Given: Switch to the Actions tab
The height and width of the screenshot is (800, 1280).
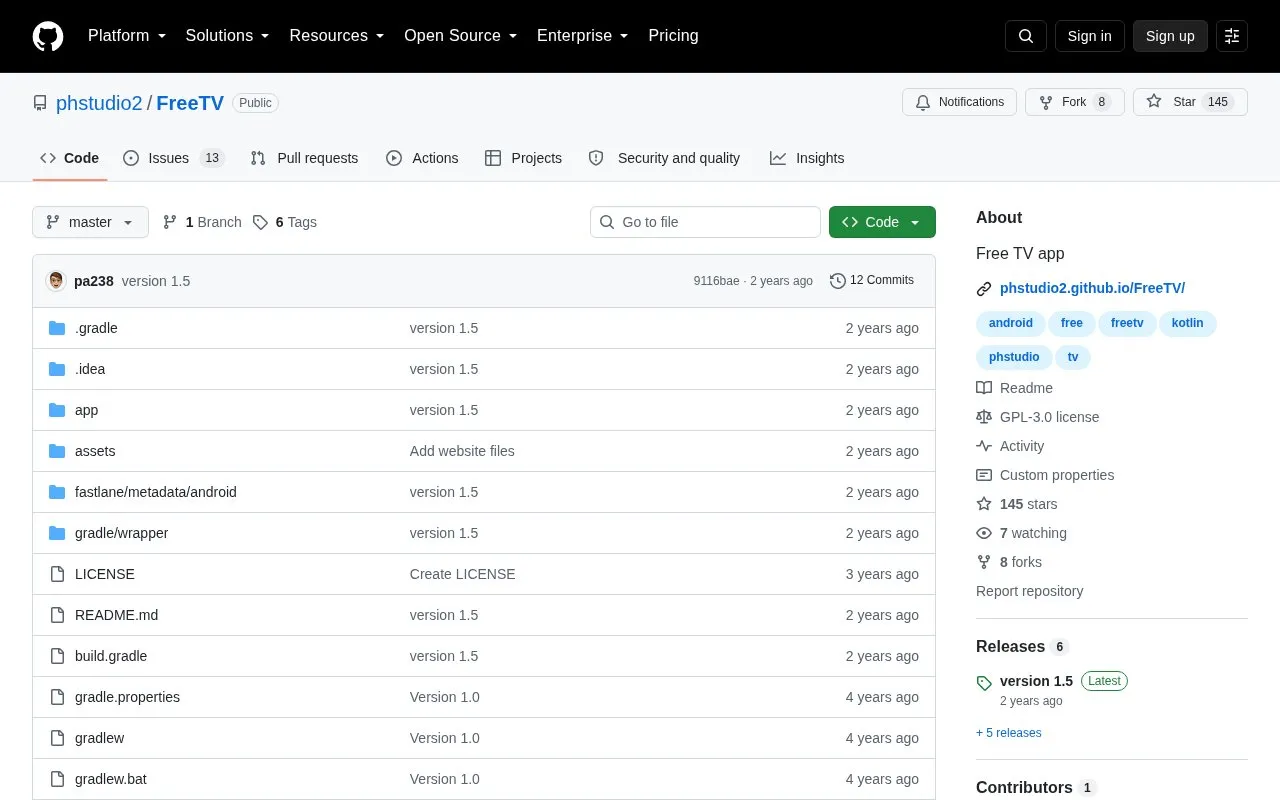Looking at the screenshot, I should pos(422,158).
